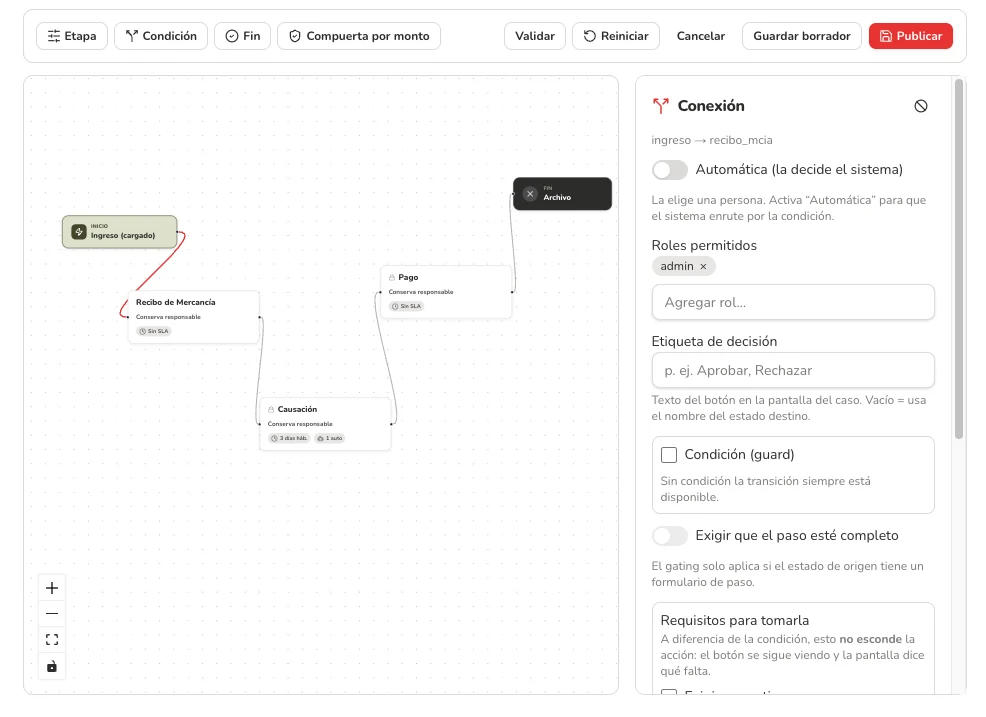Zoom in on the canvas
This screenshot has width=986, height=717.
52,588
